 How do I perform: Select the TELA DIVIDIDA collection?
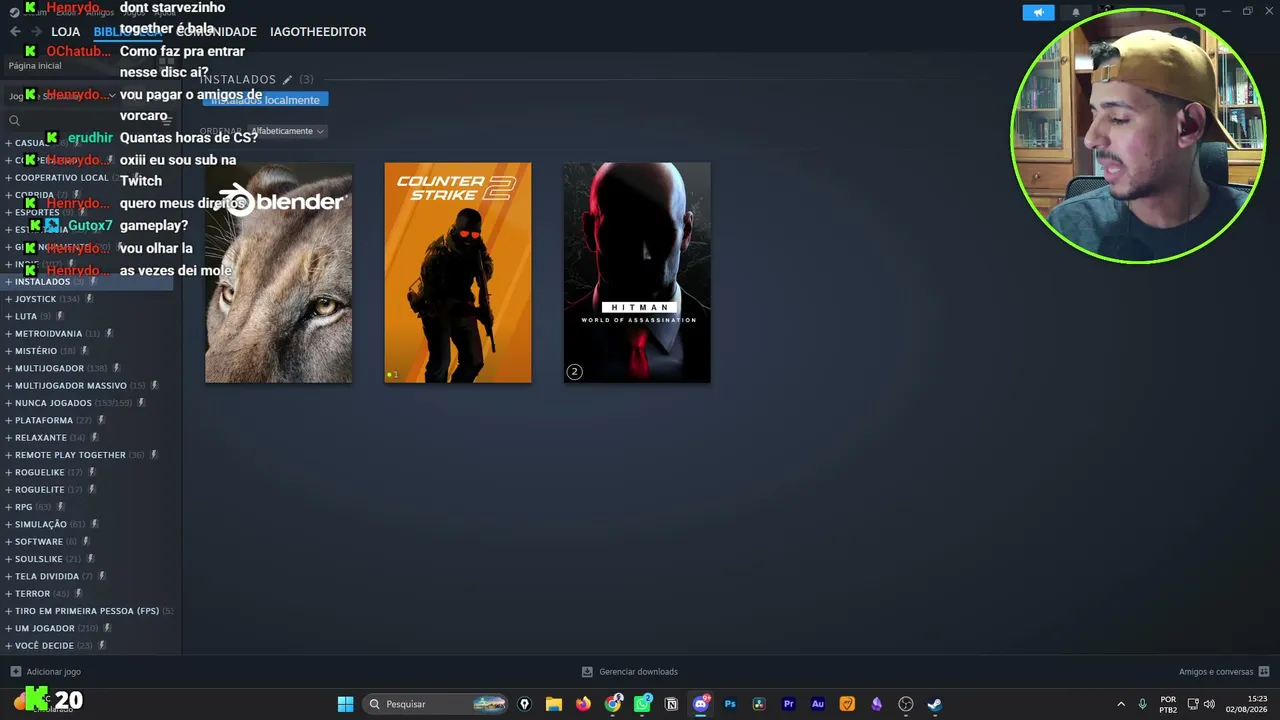click(47, 577)
